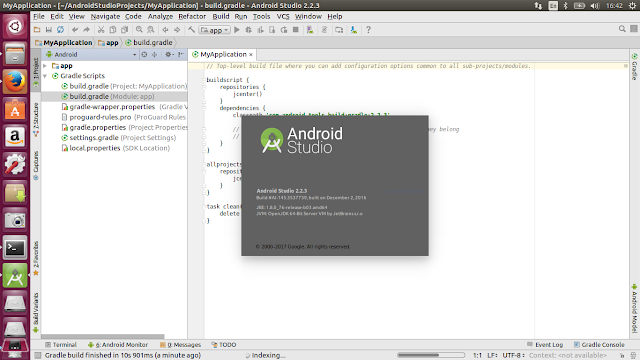Select the MyApplication editor tab
This screenshot has height=360, width=640.
point(223,54)
